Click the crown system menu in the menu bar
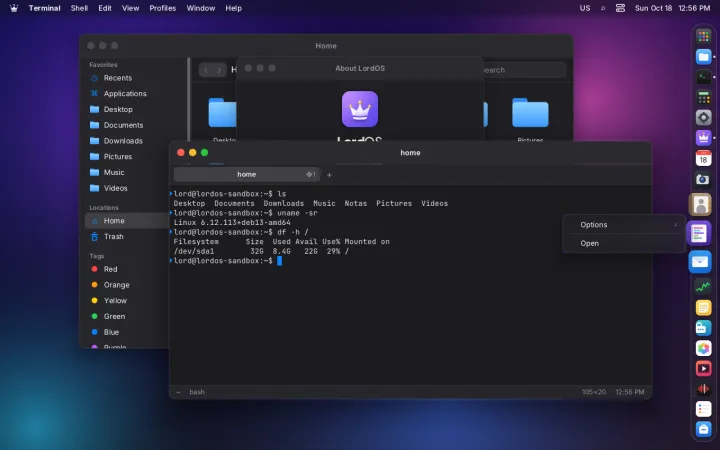The height and width of the screenshot is (450, 720). [14, 8]
